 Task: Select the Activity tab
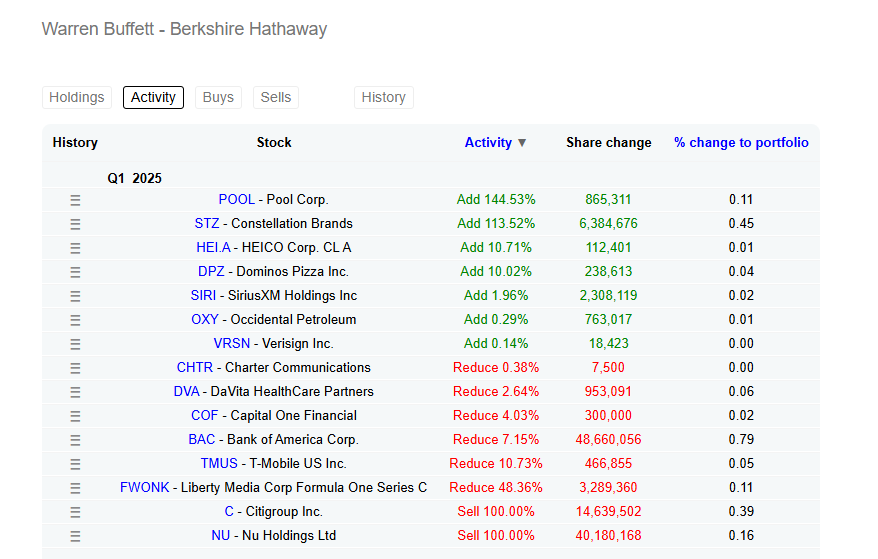(153, 97)
